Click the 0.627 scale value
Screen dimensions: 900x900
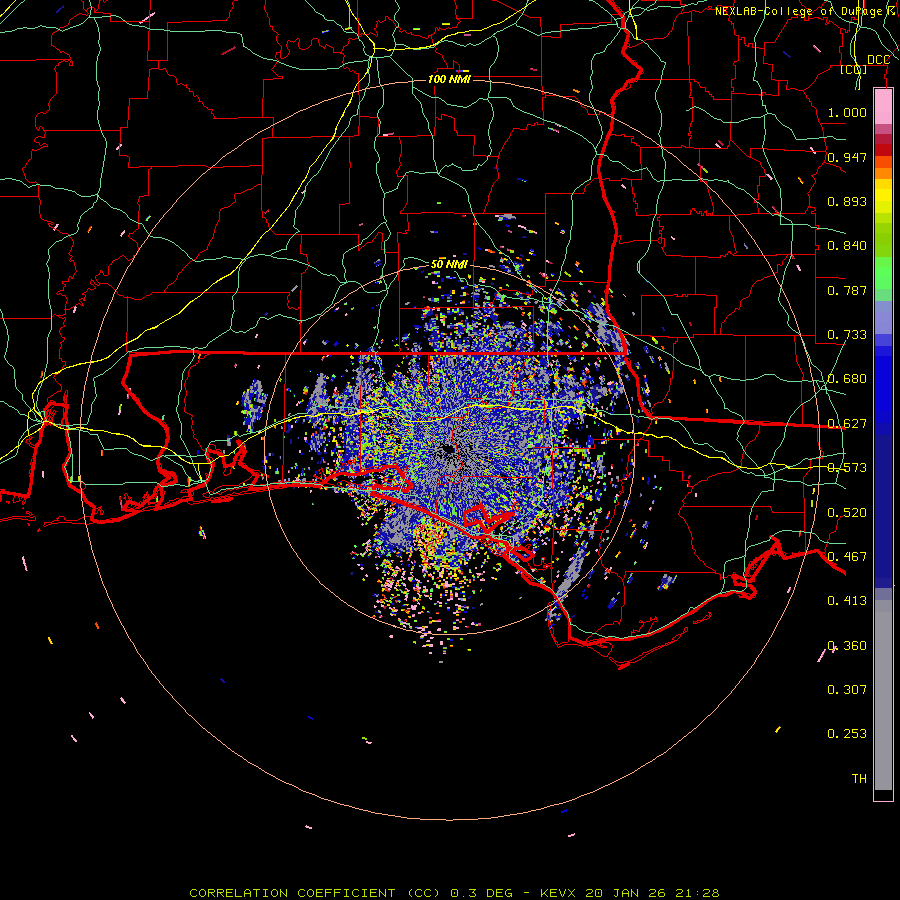point(847,424)
